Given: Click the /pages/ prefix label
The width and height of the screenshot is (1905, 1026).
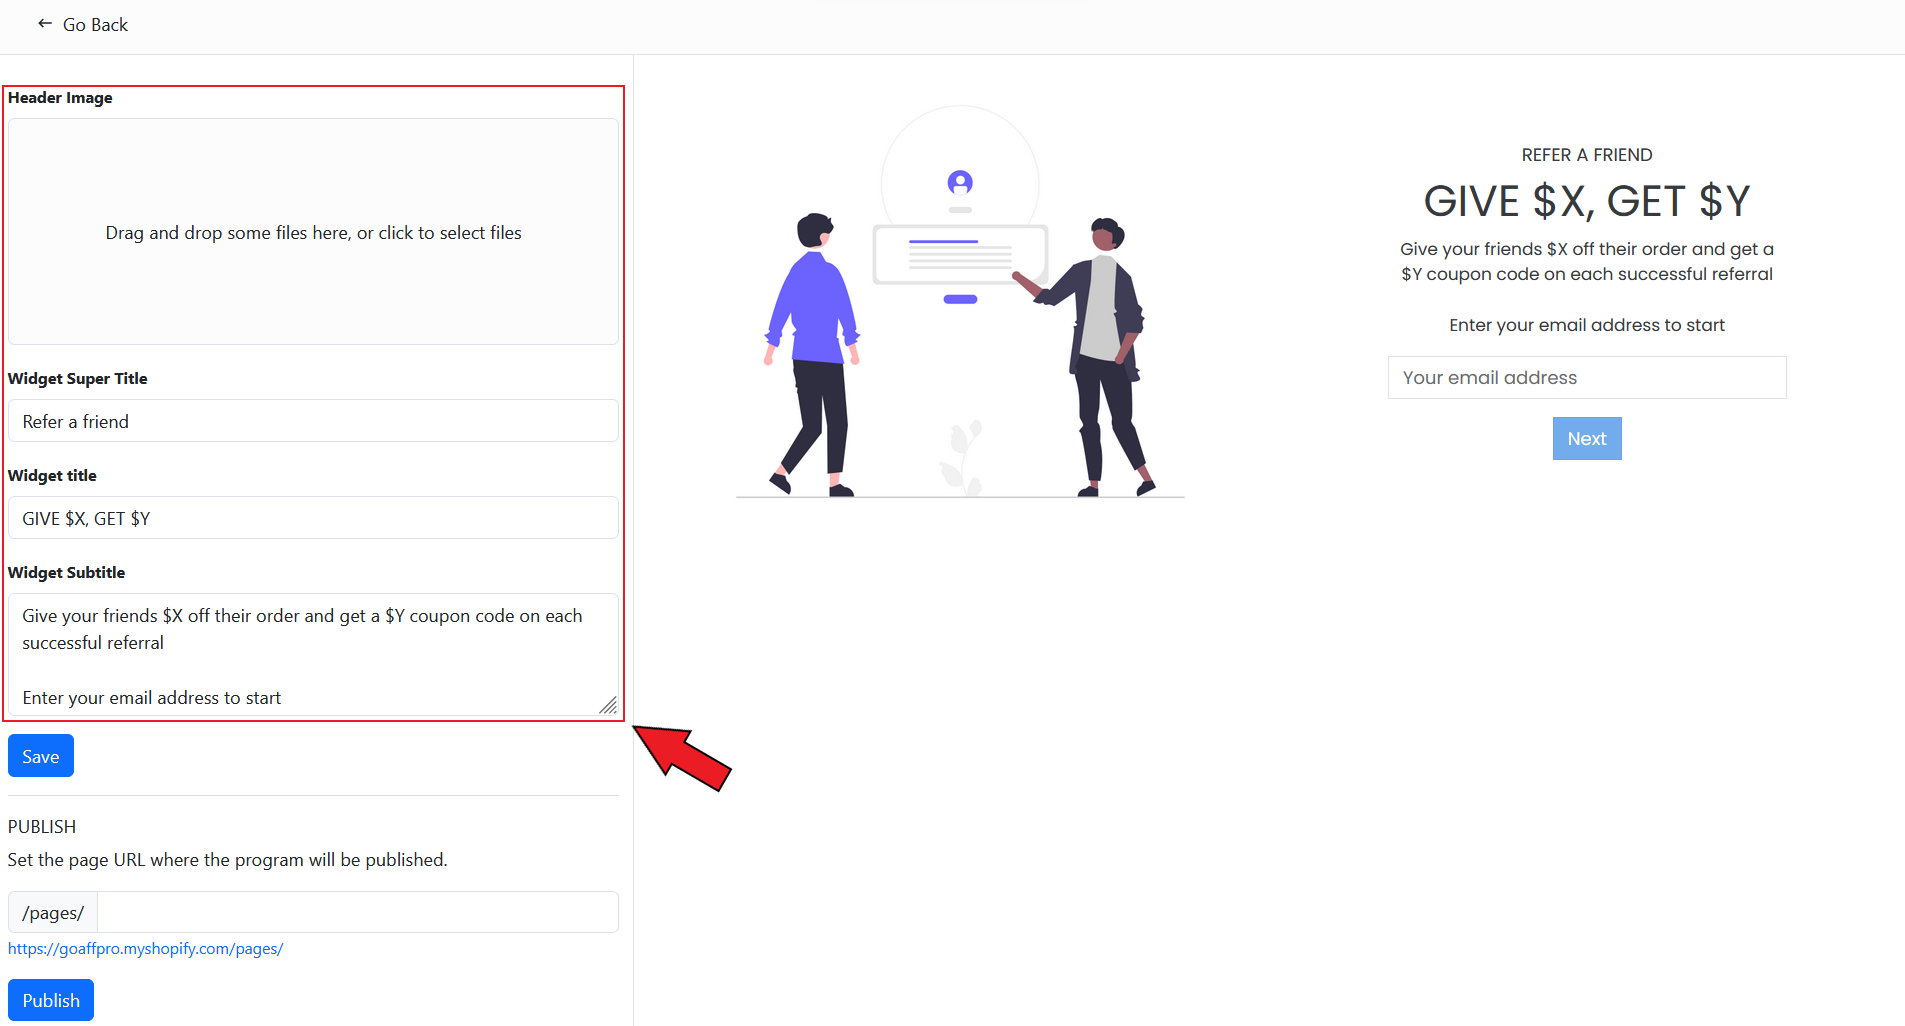Looking at the screenshot, I should tap(53, 912).
